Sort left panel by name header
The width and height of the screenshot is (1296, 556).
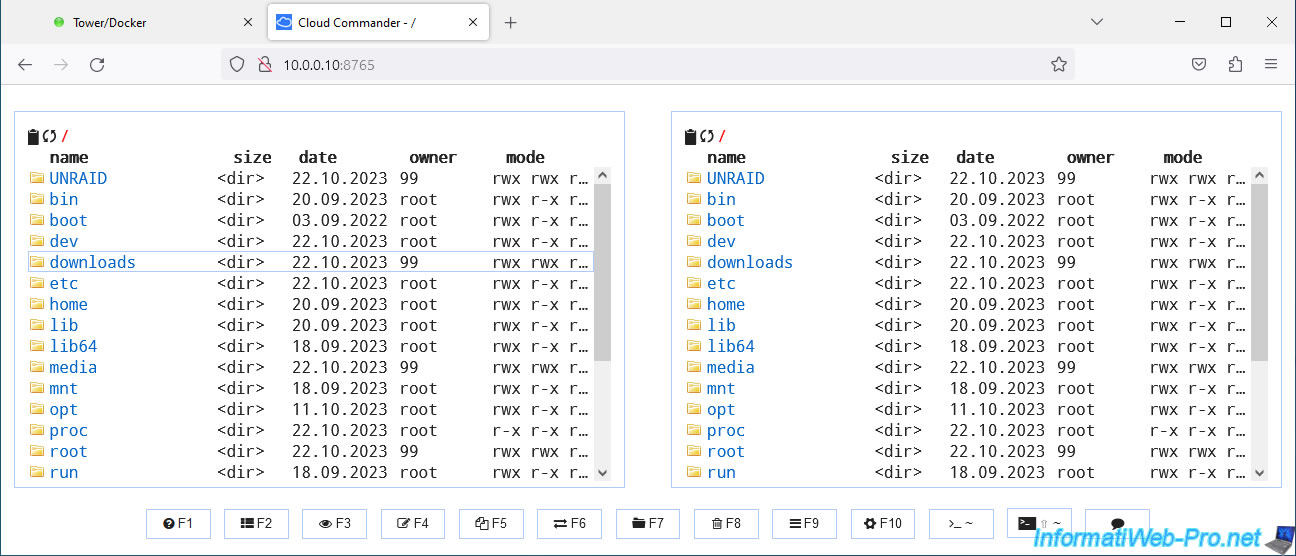click(69, 157)
